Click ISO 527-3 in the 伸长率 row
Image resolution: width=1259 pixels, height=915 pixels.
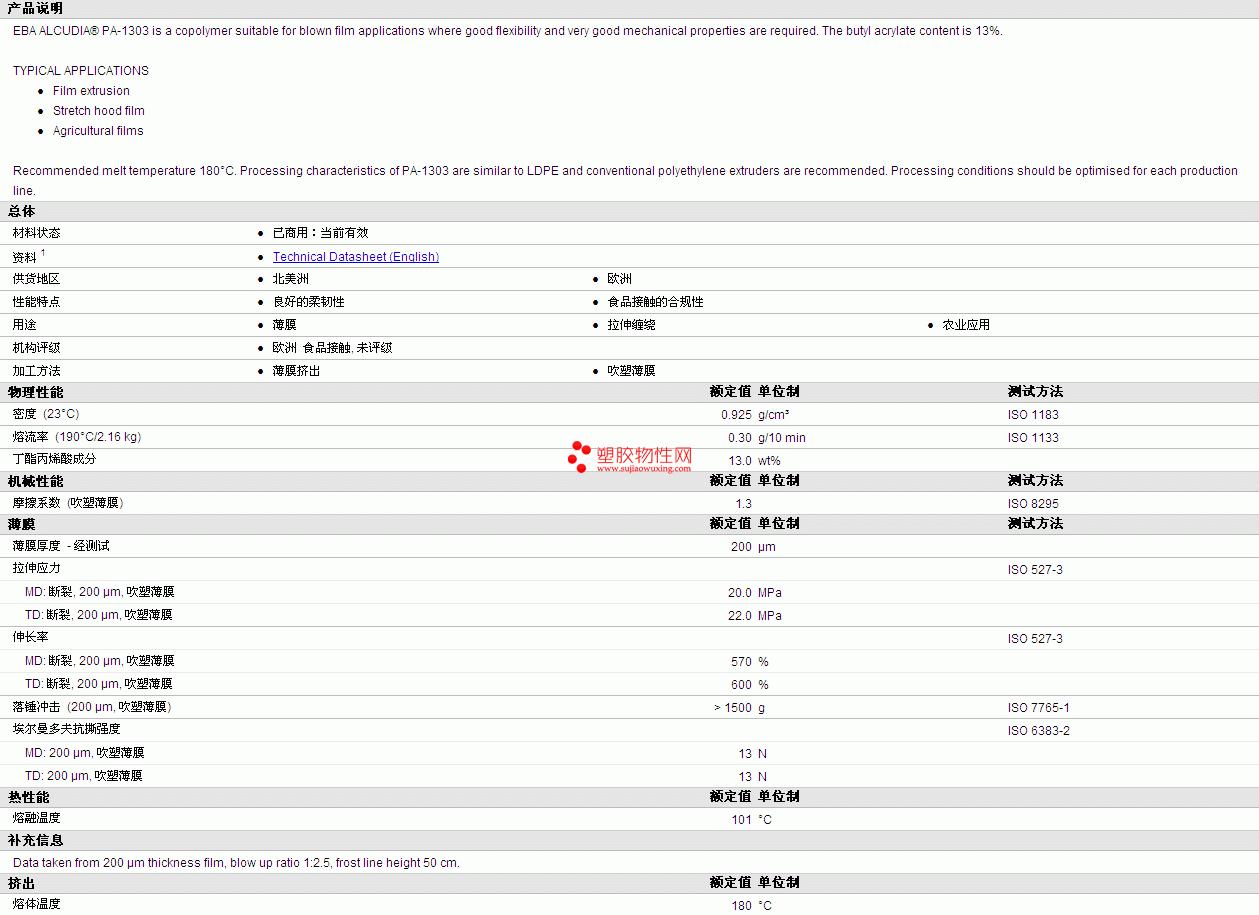pyautogui.click(x=1035, y=639)
